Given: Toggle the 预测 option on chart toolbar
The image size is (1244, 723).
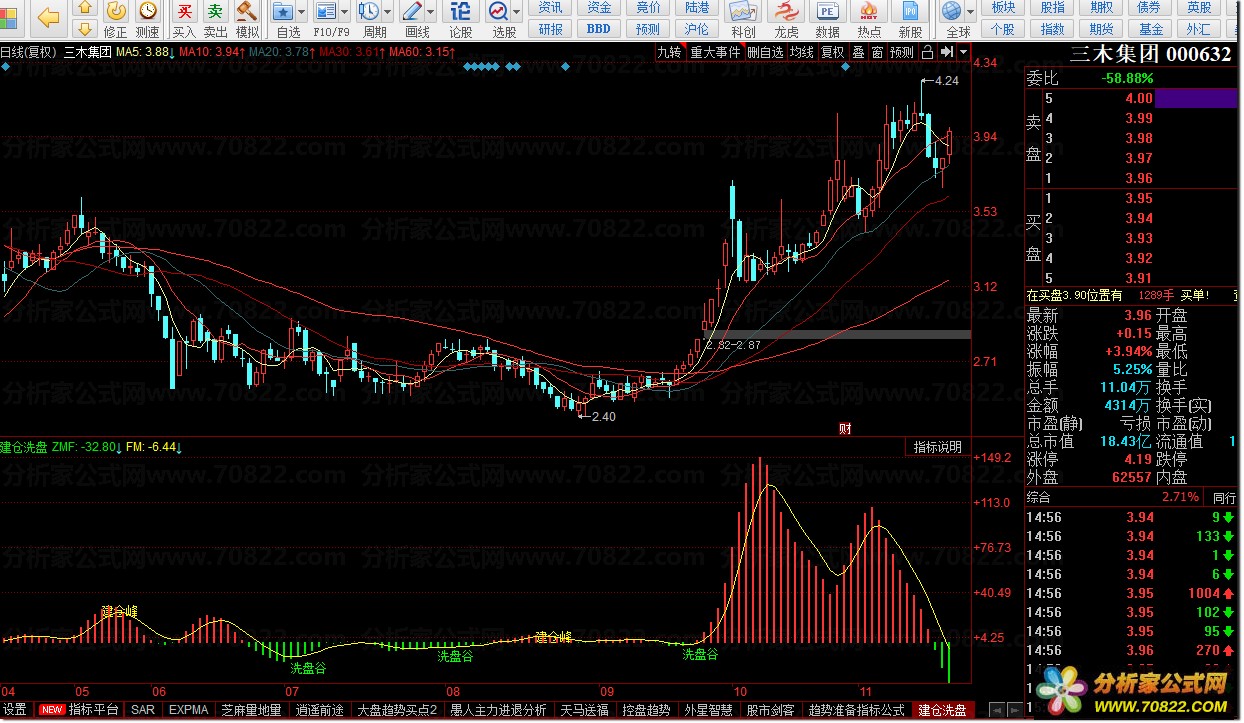Looking at the screenshot, I should (x=902, y=52).
